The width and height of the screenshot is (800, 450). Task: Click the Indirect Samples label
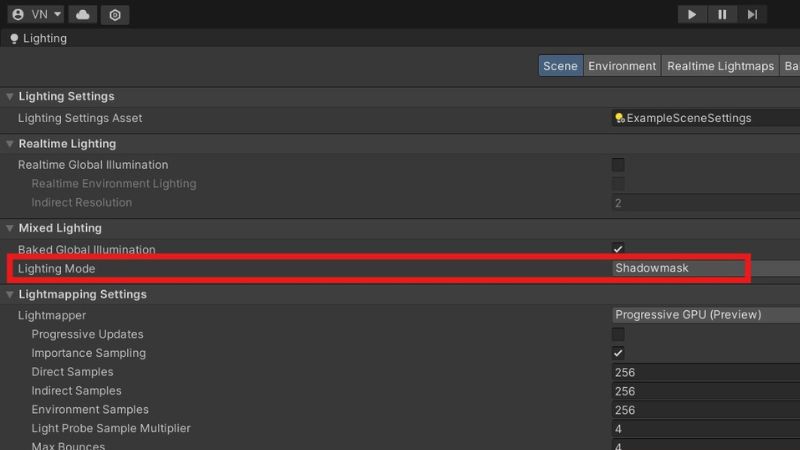coord(77,391)
